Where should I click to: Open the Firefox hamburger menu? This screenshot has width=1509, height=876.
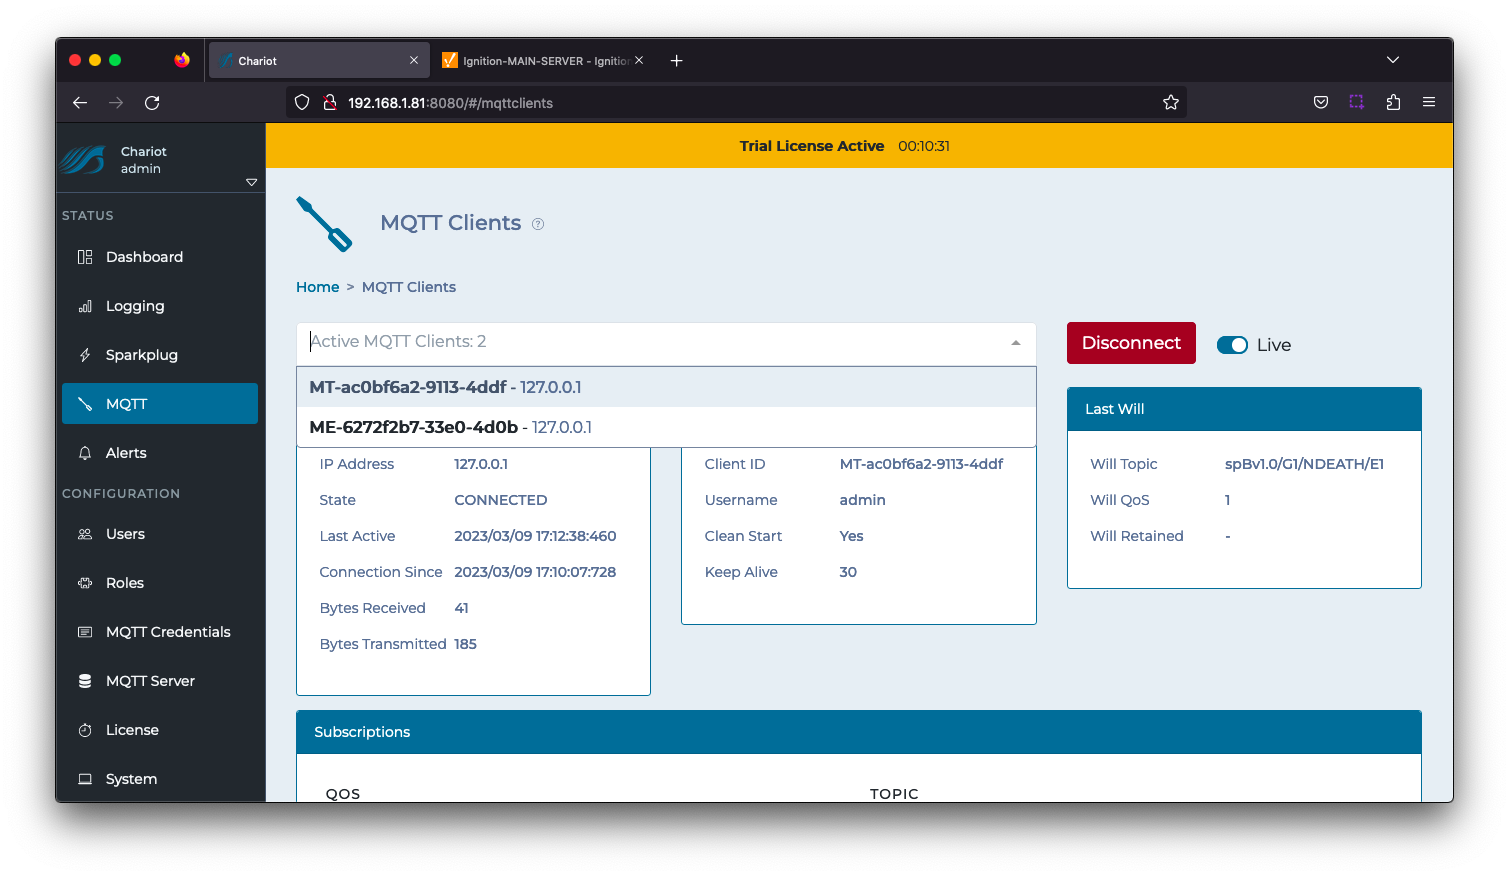(1429, 102)
